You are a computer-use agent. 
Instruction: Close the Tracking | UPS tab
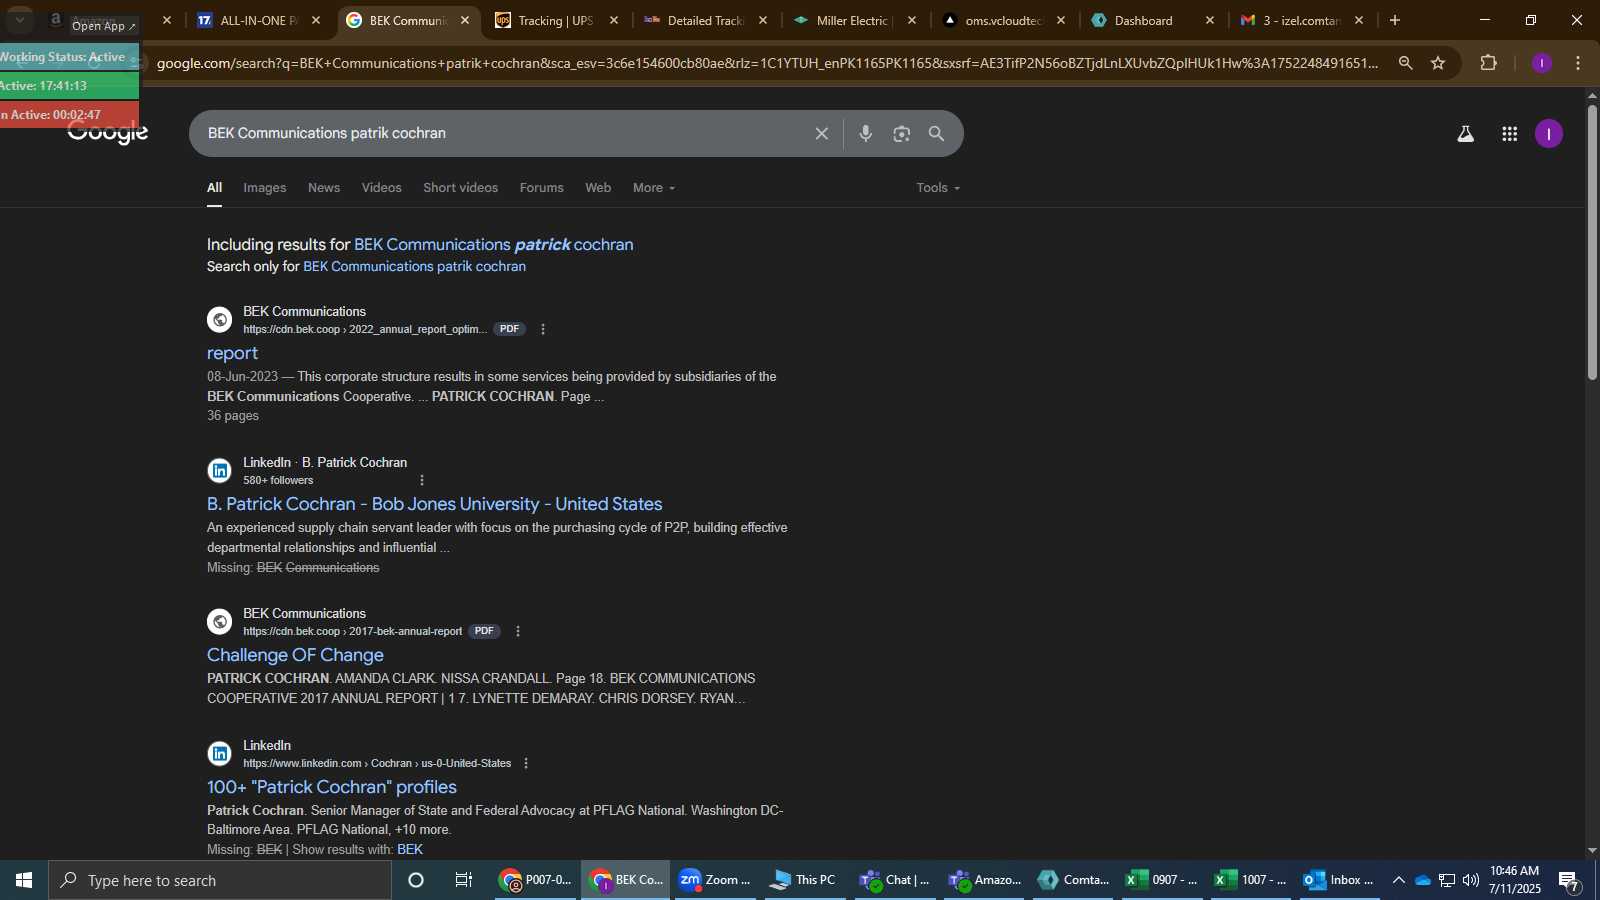coord(614,20)
